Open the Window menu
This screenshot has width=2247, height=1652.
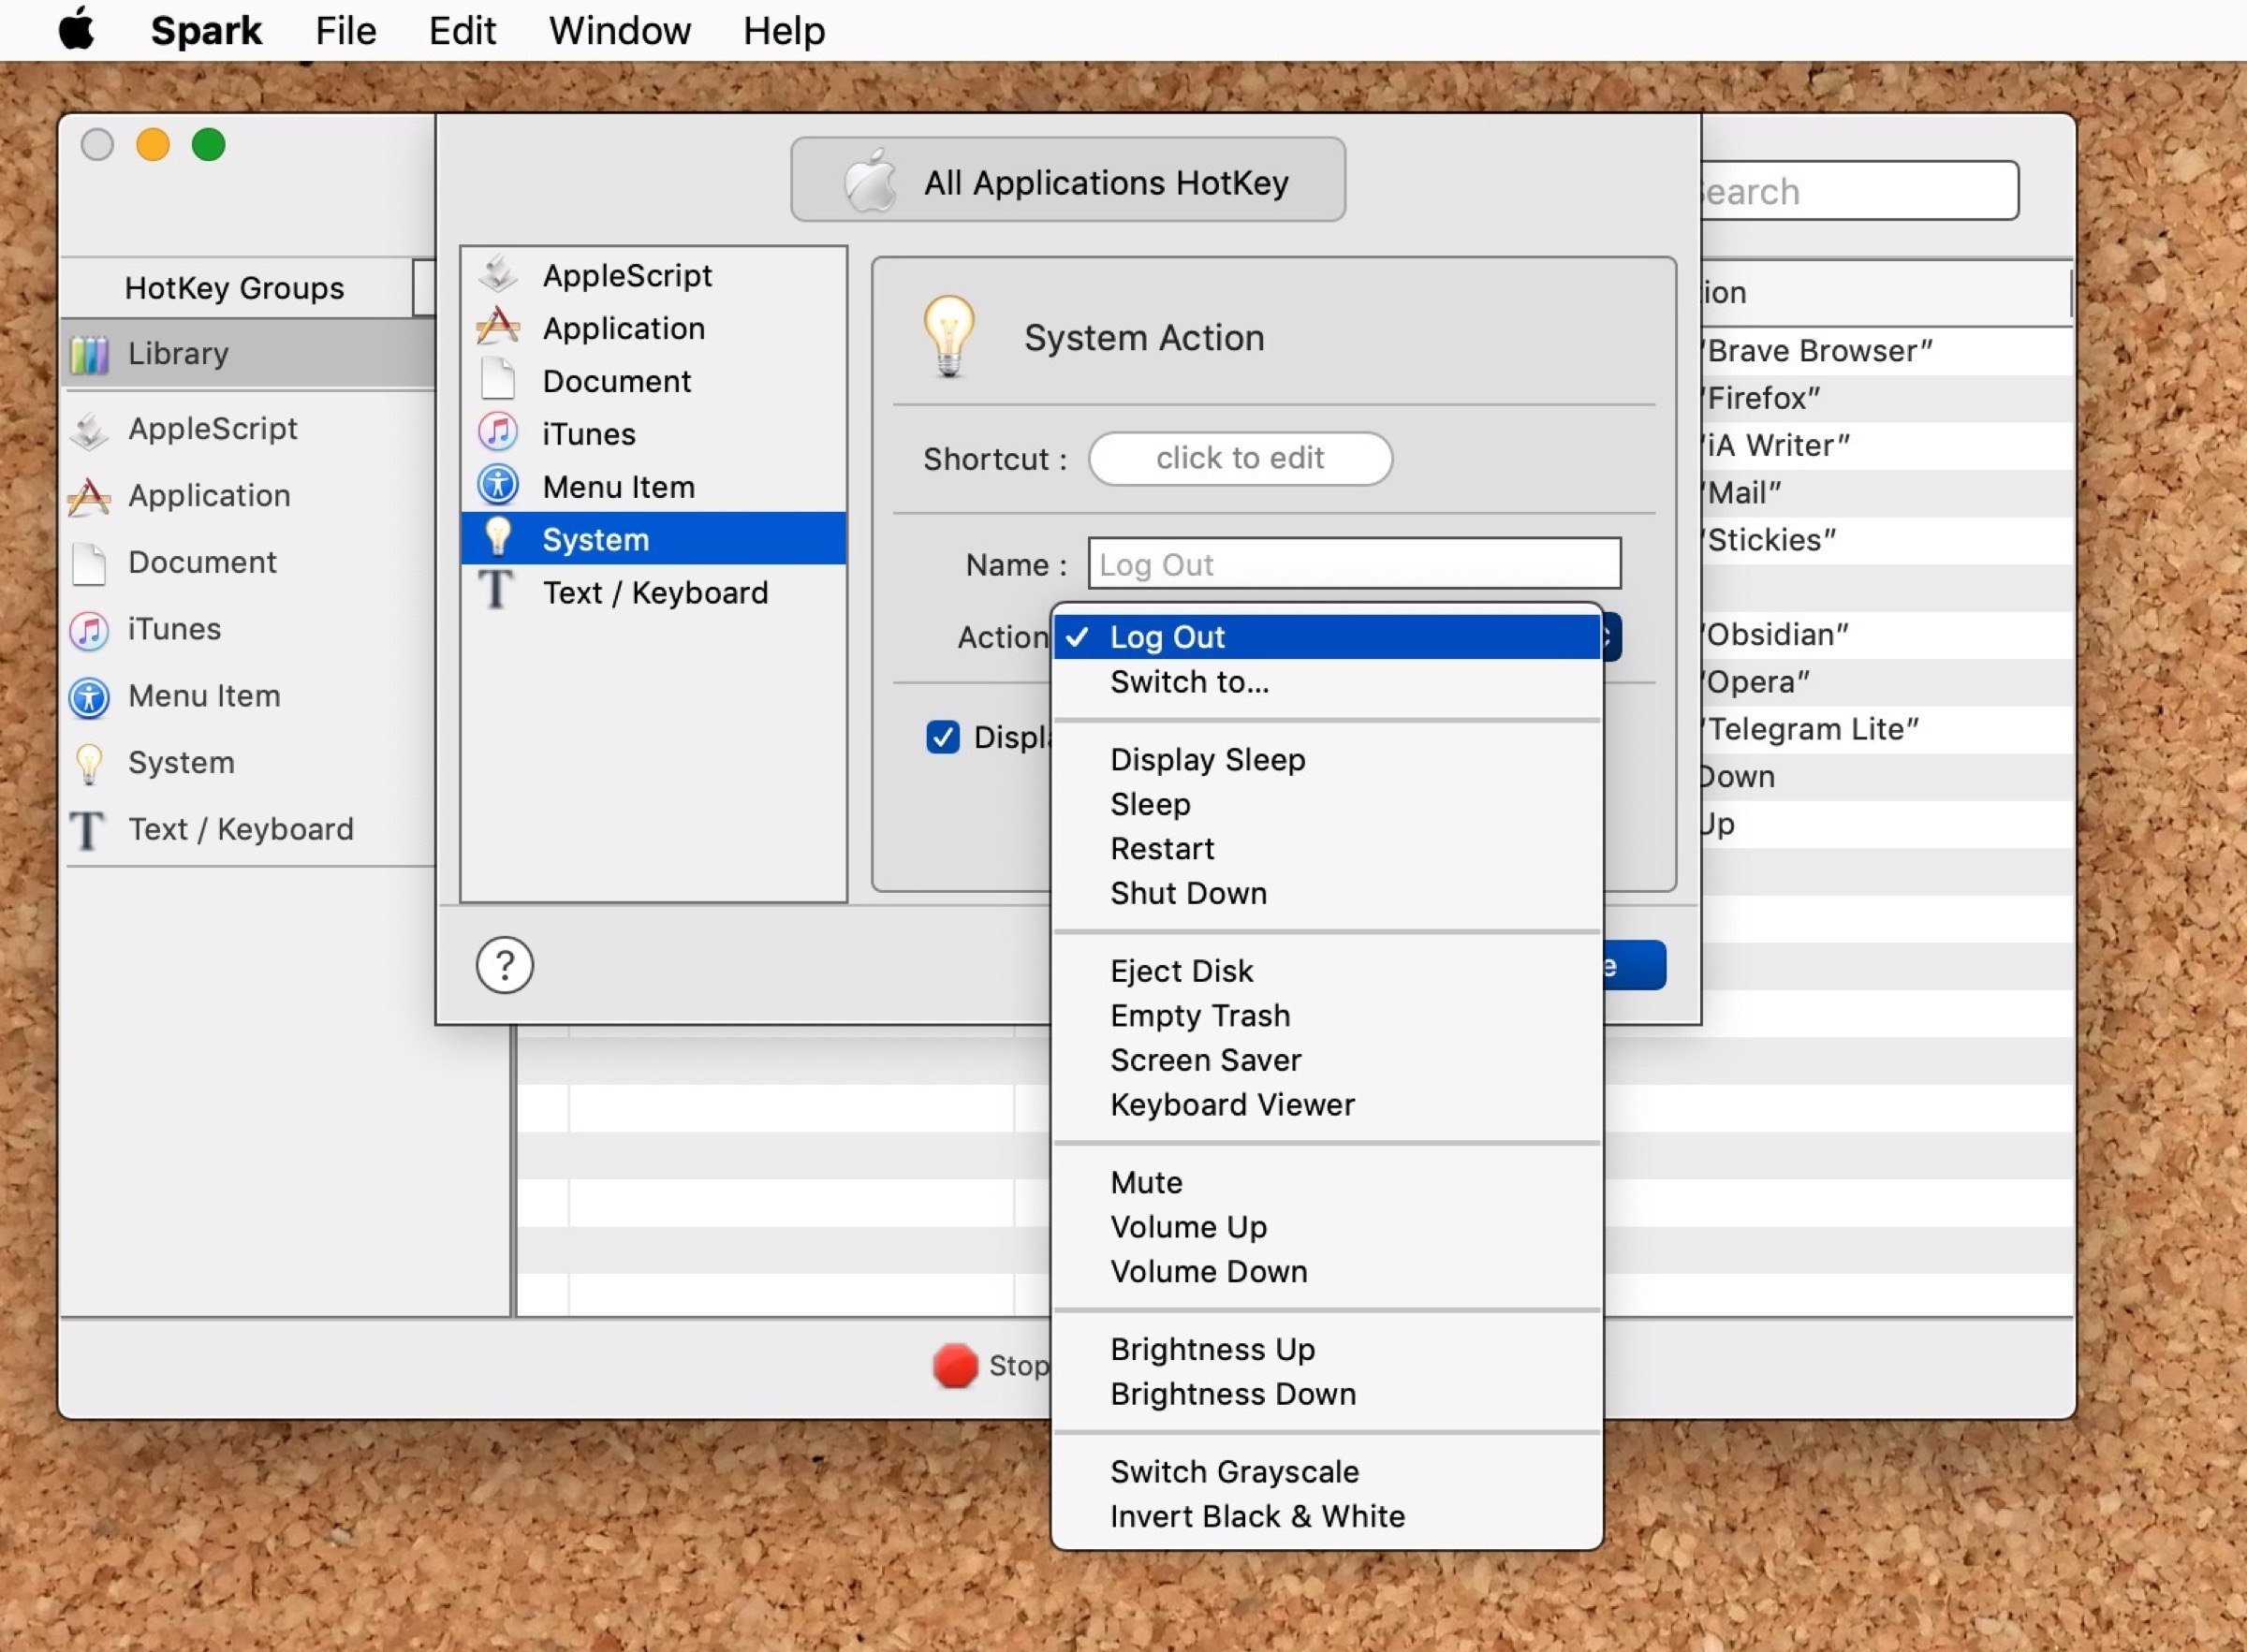click(x=619, y=31)
